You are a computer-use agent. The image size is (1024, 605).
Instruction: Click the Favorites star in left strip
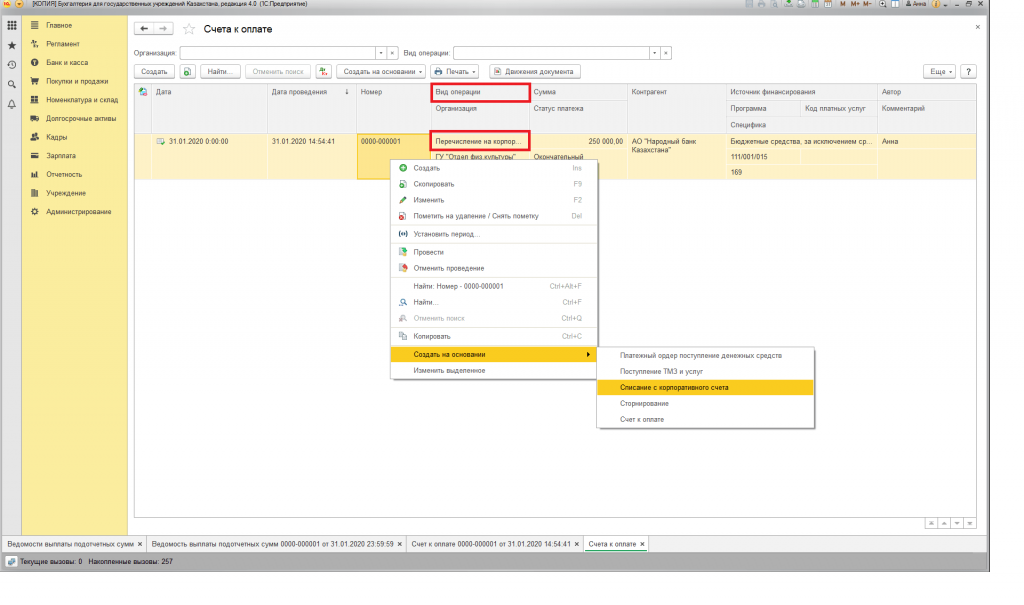pos(11,45)
